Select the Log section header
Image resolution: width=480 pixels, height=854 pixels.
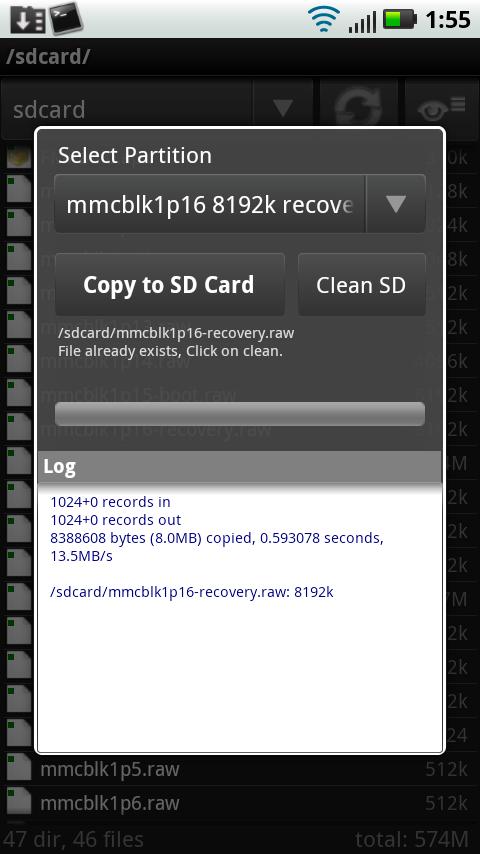(239, 467)
